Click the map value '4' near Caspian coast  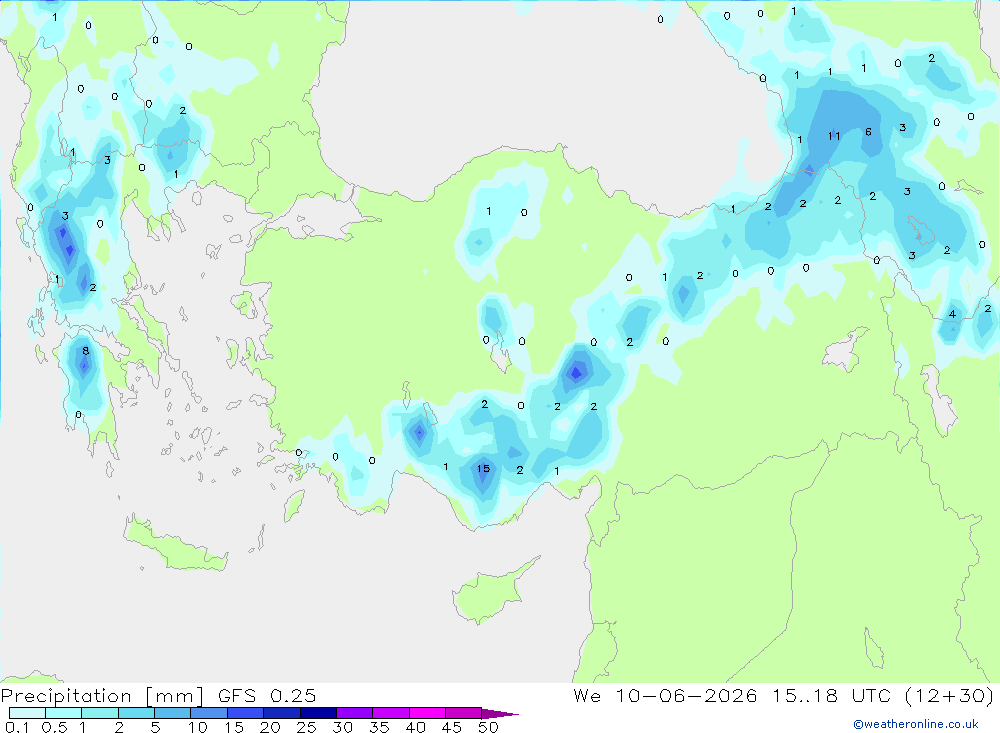pos(952,314)
